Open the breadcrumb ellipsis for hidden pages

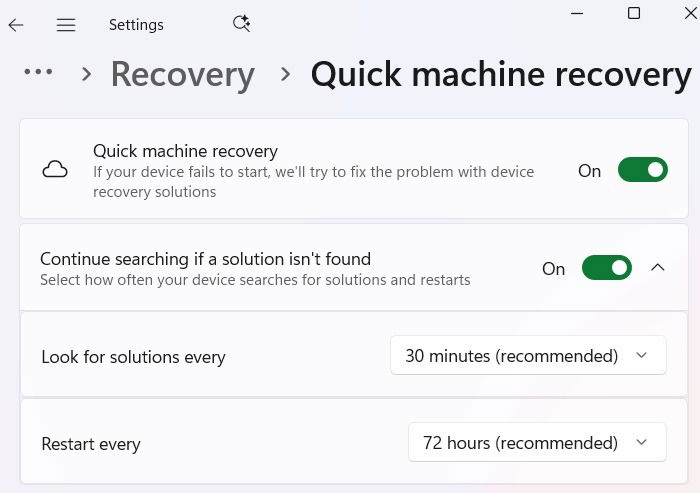38,72
